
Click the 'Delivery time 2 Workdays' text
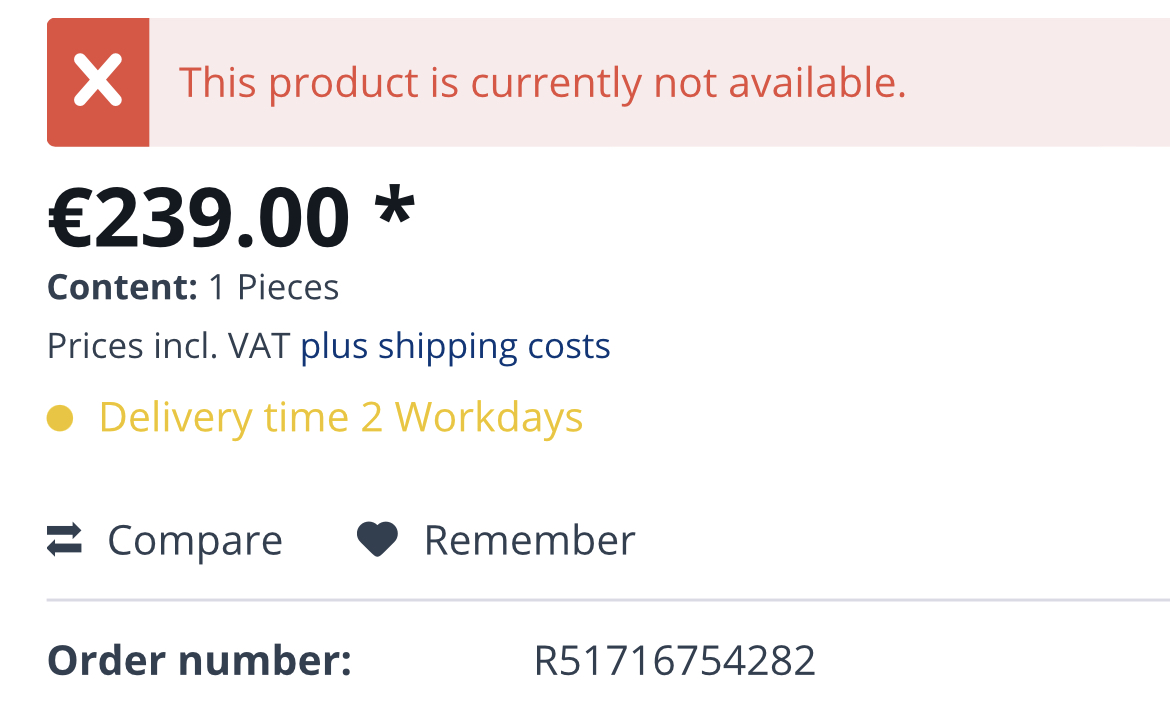click(340, 418)
